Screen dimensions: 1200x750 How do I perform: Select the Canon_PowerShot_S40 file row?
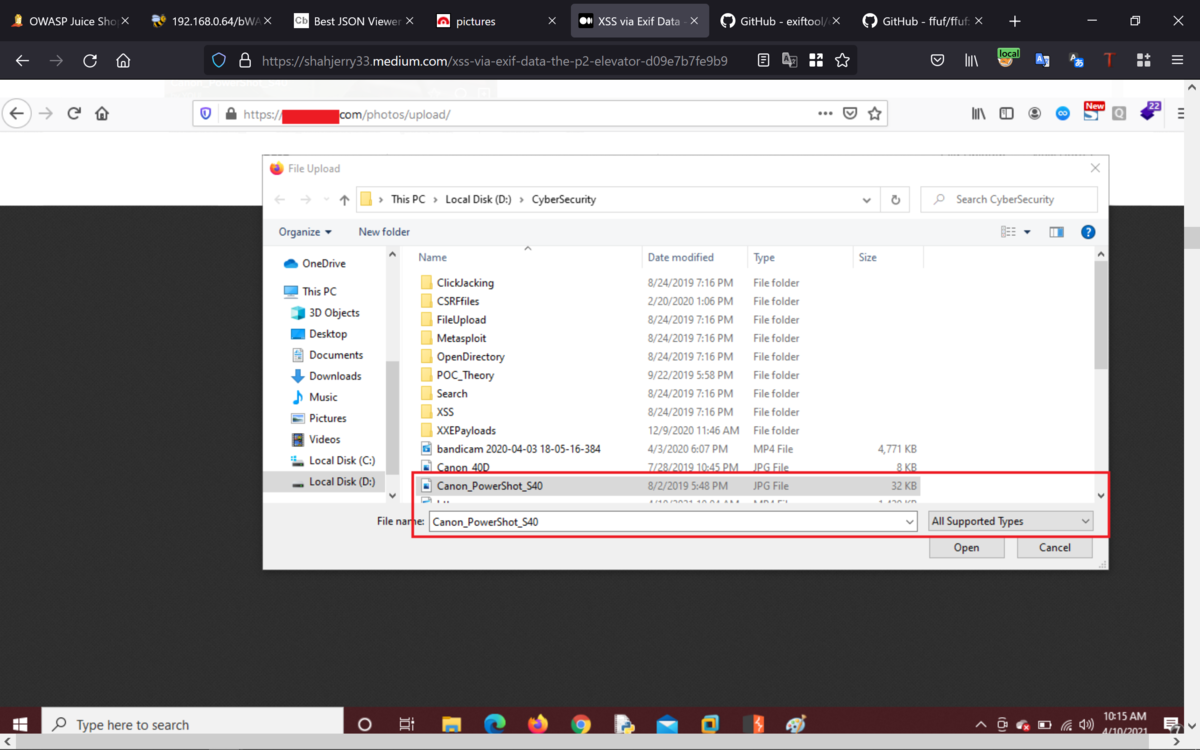click(668, 486)
